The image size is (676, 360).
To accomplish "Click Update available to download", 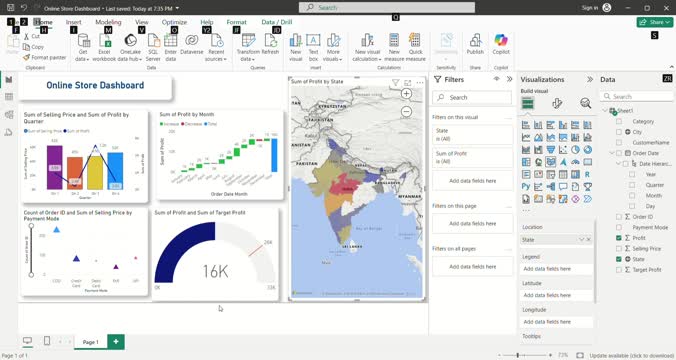I will coord(631,356).
